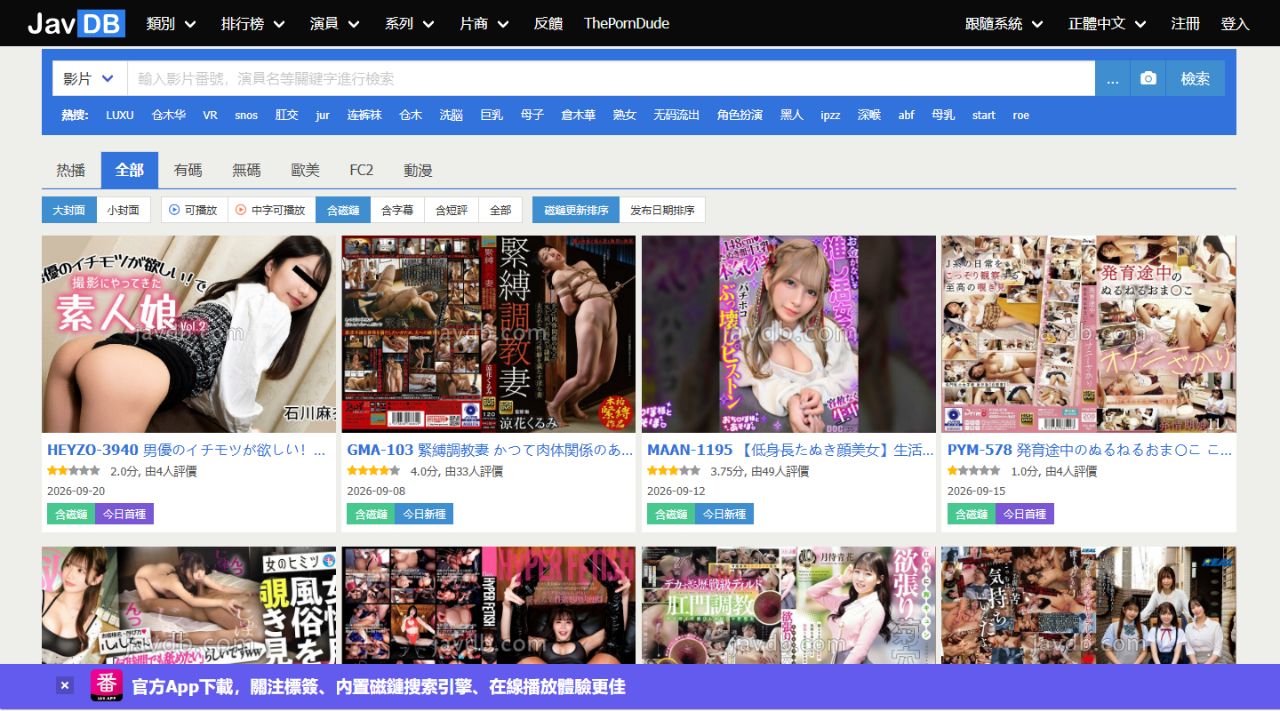The image size is (1280, 711).
Task: Switch to the 無碼 tab
Action: pos(246,170)
